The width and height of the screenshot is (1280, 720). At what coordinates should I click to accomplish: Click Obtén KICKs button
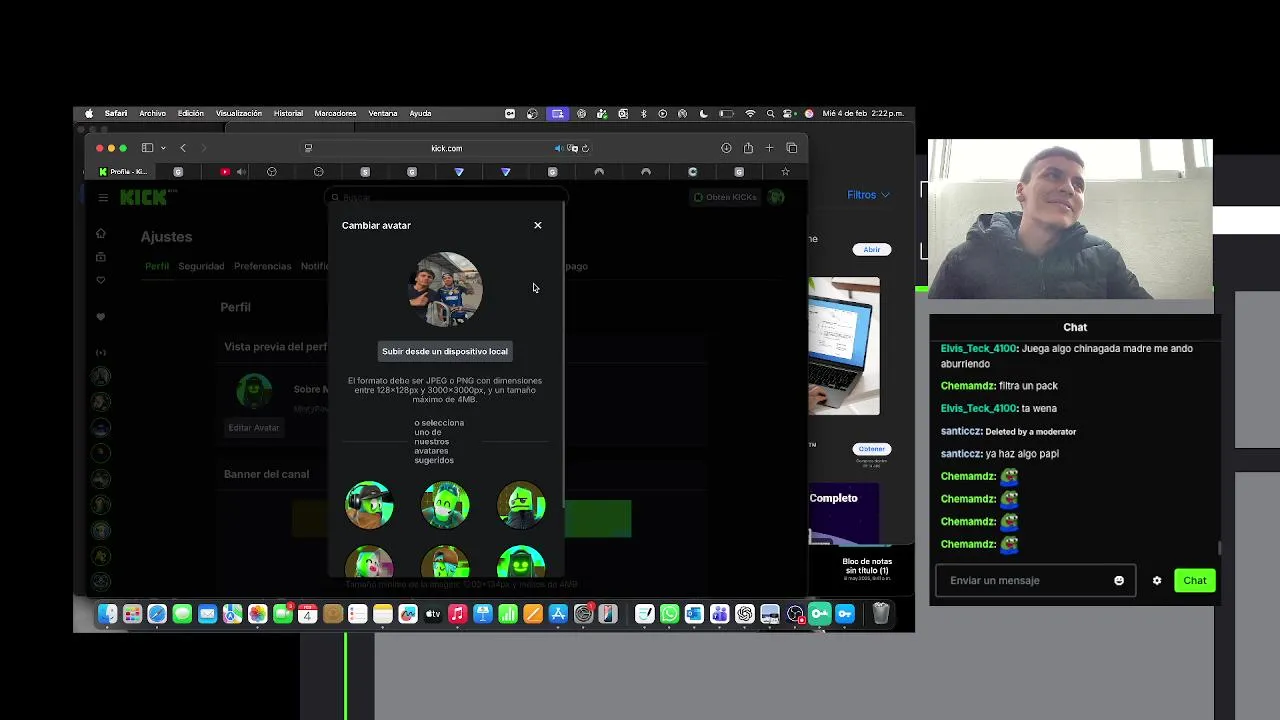click(x=725, y=197)
